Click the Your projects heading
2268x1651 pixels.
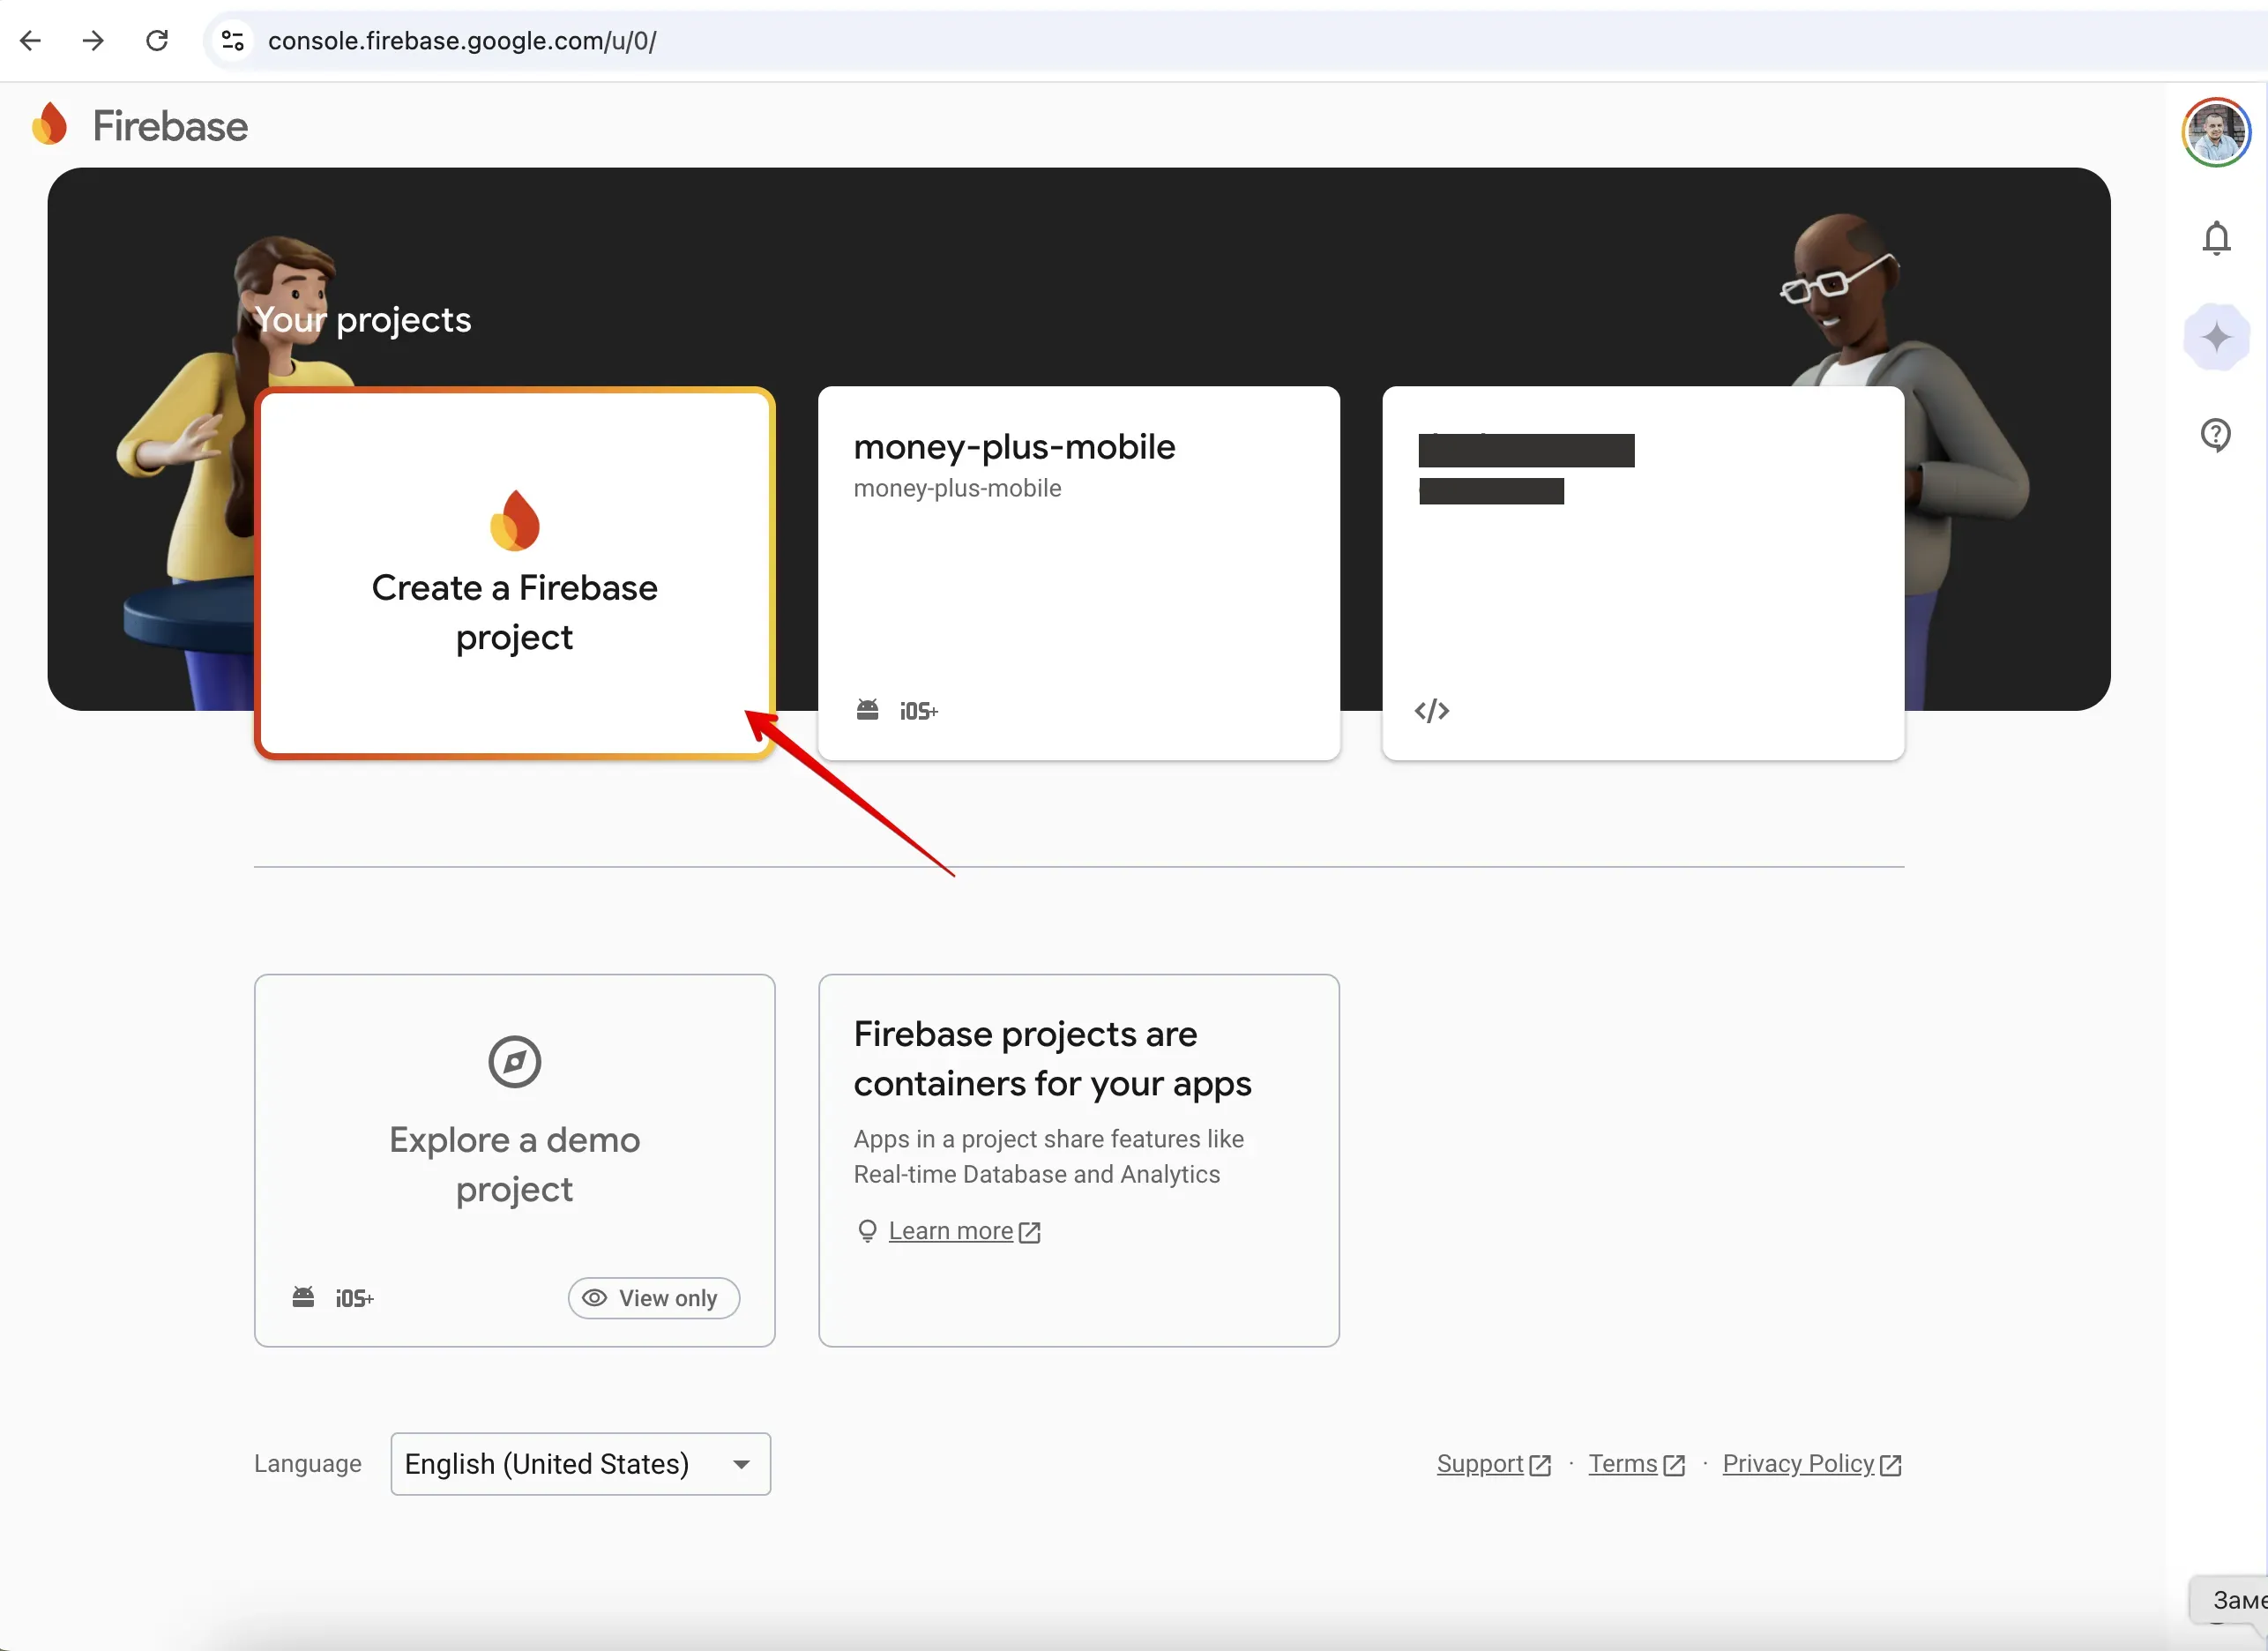point(362,320)
